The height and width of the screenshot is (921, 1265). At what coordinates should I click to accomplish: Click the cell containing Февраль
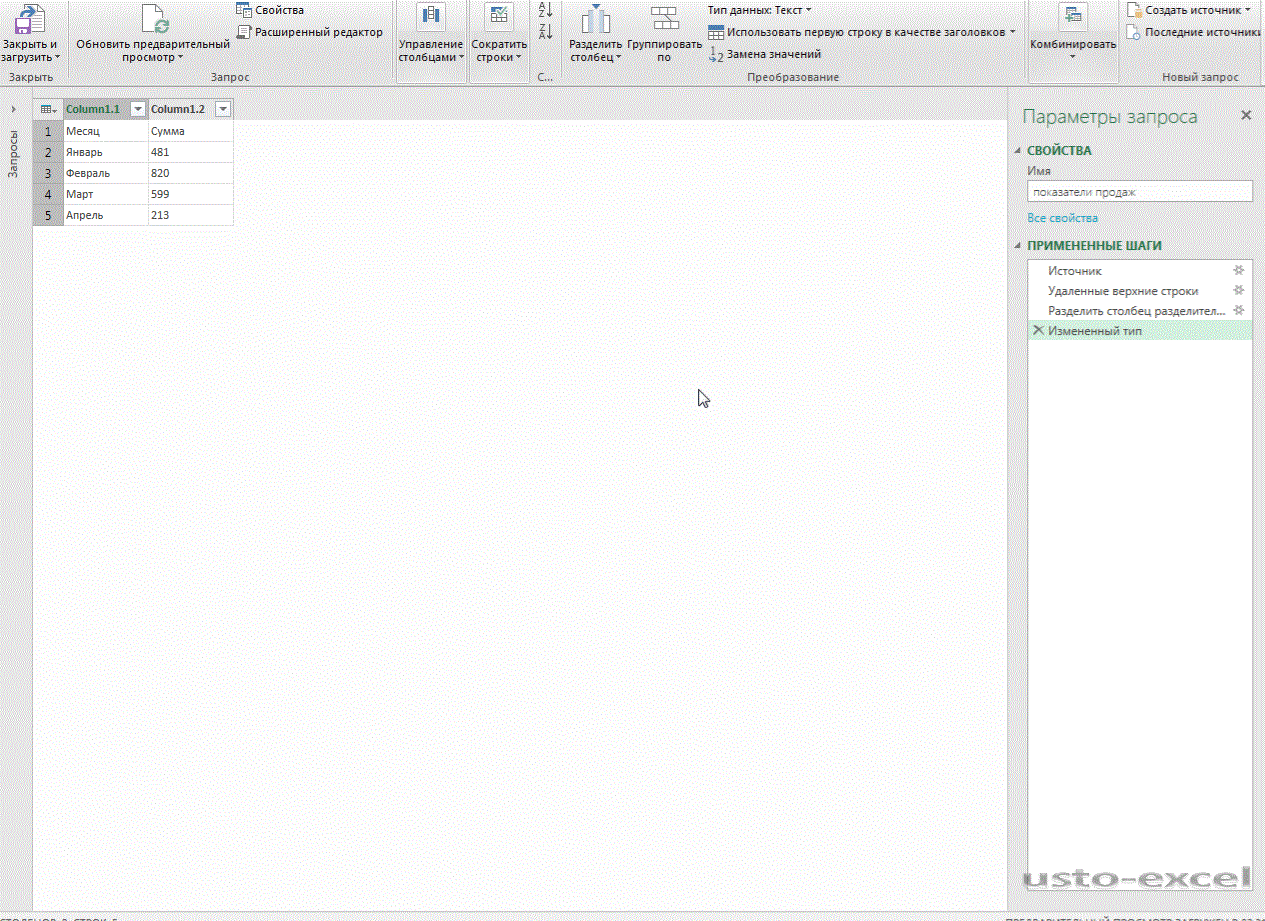[105, 173]
